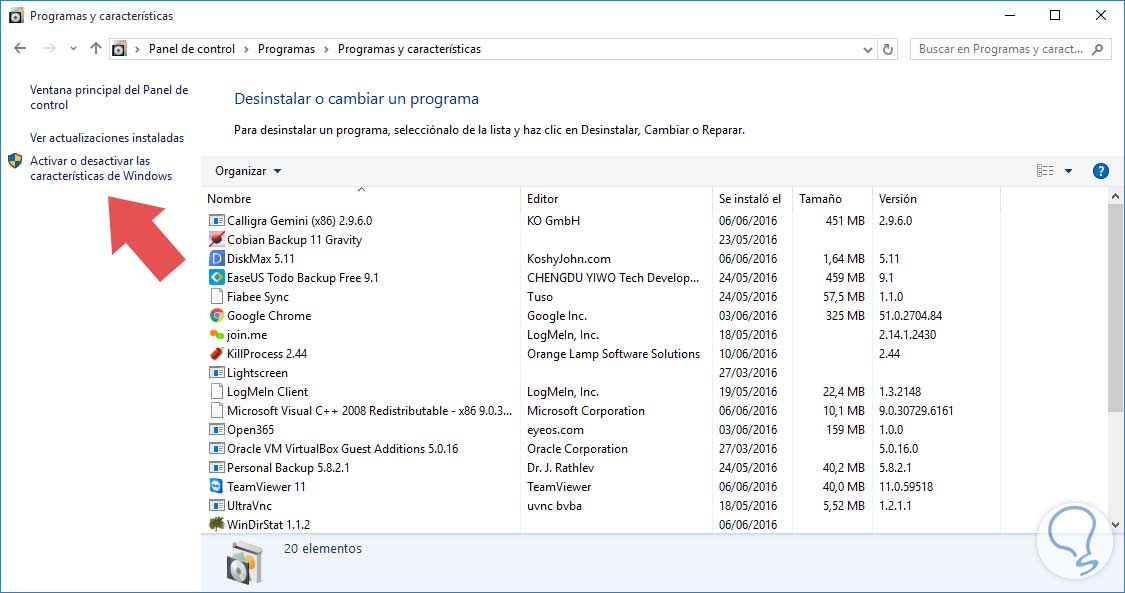Image resolution: width=1125 pixels, height=593 pixels.
Task: Click Orange Lamp Software Solutions cell
Action: [613, 354]
